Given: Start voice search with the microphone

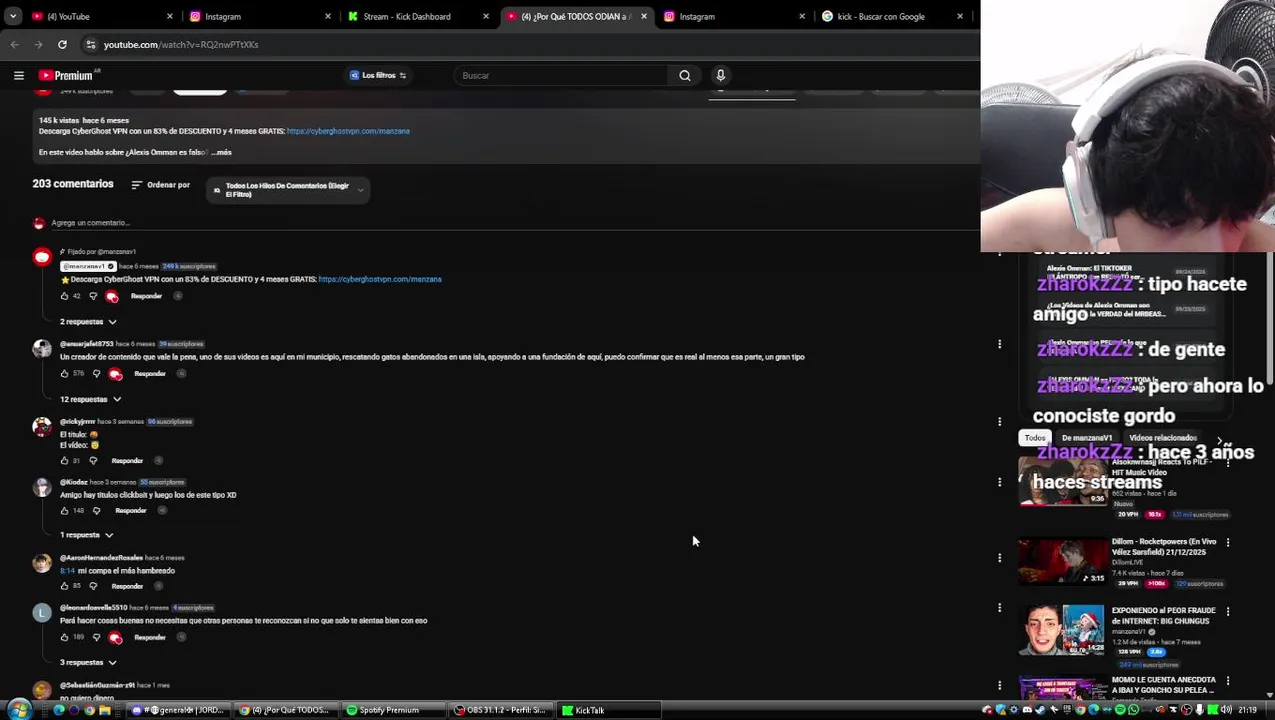Looking at the screenshot, I should (x=720, y=75).
